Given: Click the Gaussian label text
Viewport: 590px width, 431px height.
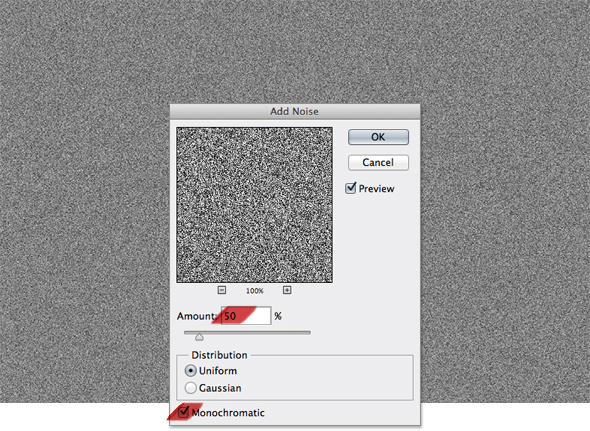Looking at the screenshot, I should (220, 388).
